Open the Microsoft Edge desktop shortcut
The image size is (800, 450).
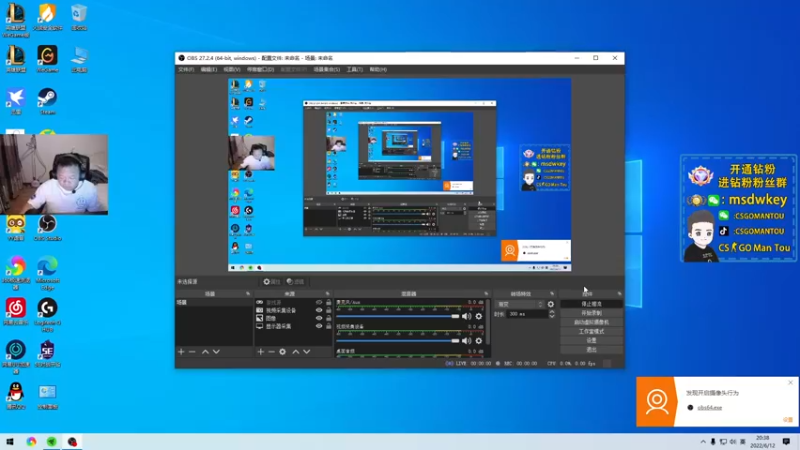click(x=47, y=272)
